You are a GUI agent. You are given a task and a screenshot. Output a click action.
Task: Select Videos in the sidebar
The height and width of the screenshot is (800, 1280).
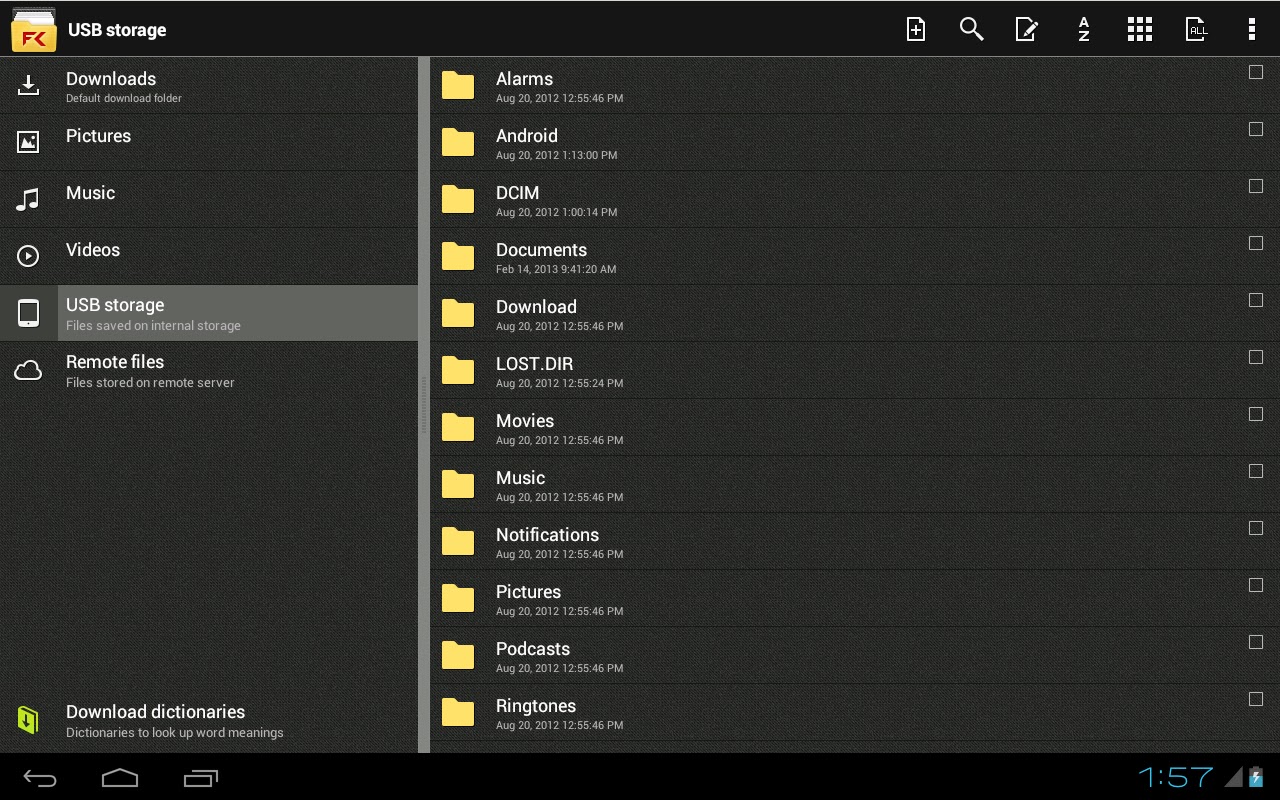tap(209, 257)
